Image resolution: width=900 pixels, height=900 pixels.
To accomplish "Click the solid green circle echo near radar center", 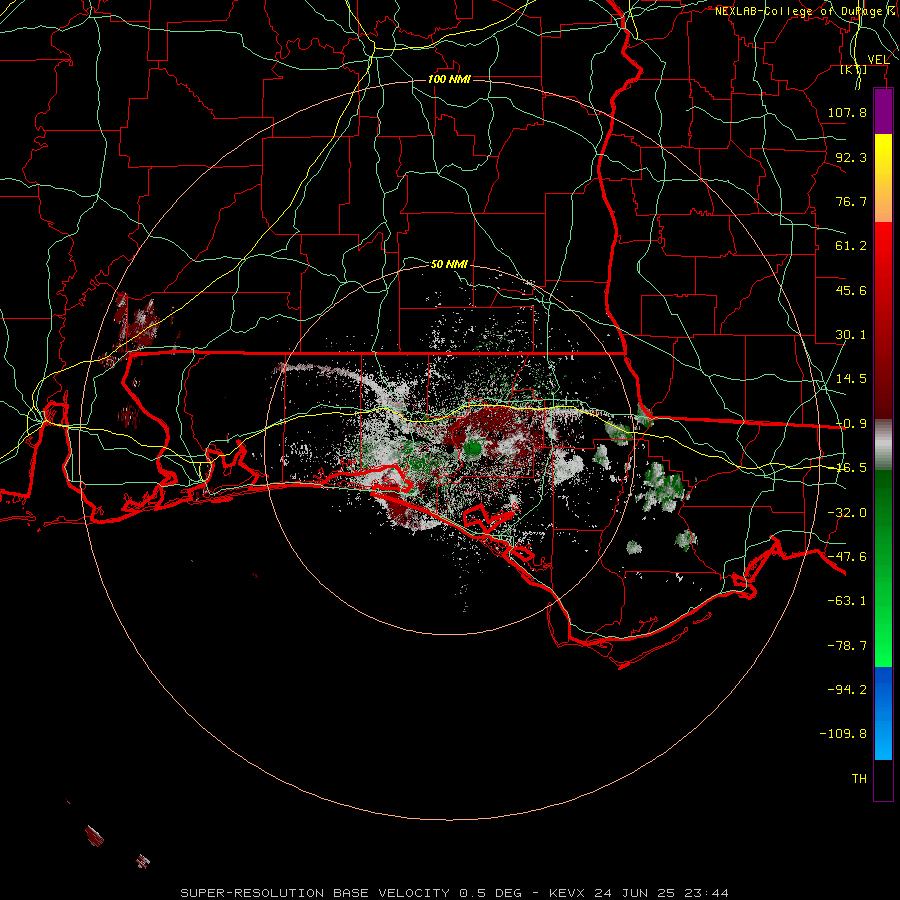I will tap(472, 448).
